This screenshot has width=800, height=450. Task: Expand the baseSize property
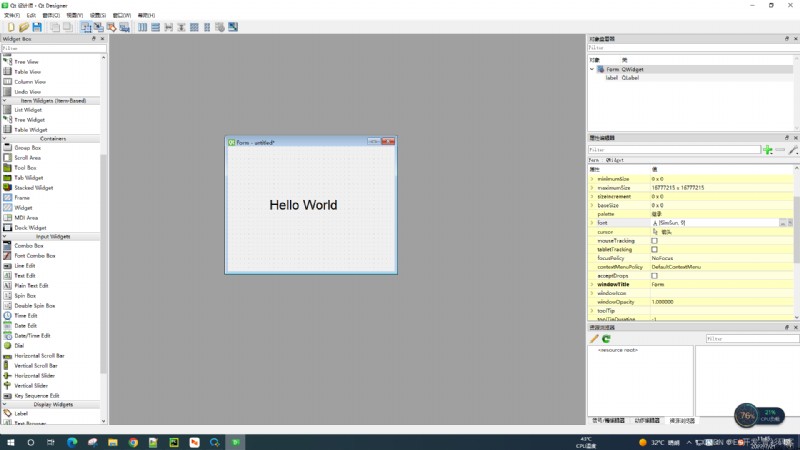coord(592,205)
